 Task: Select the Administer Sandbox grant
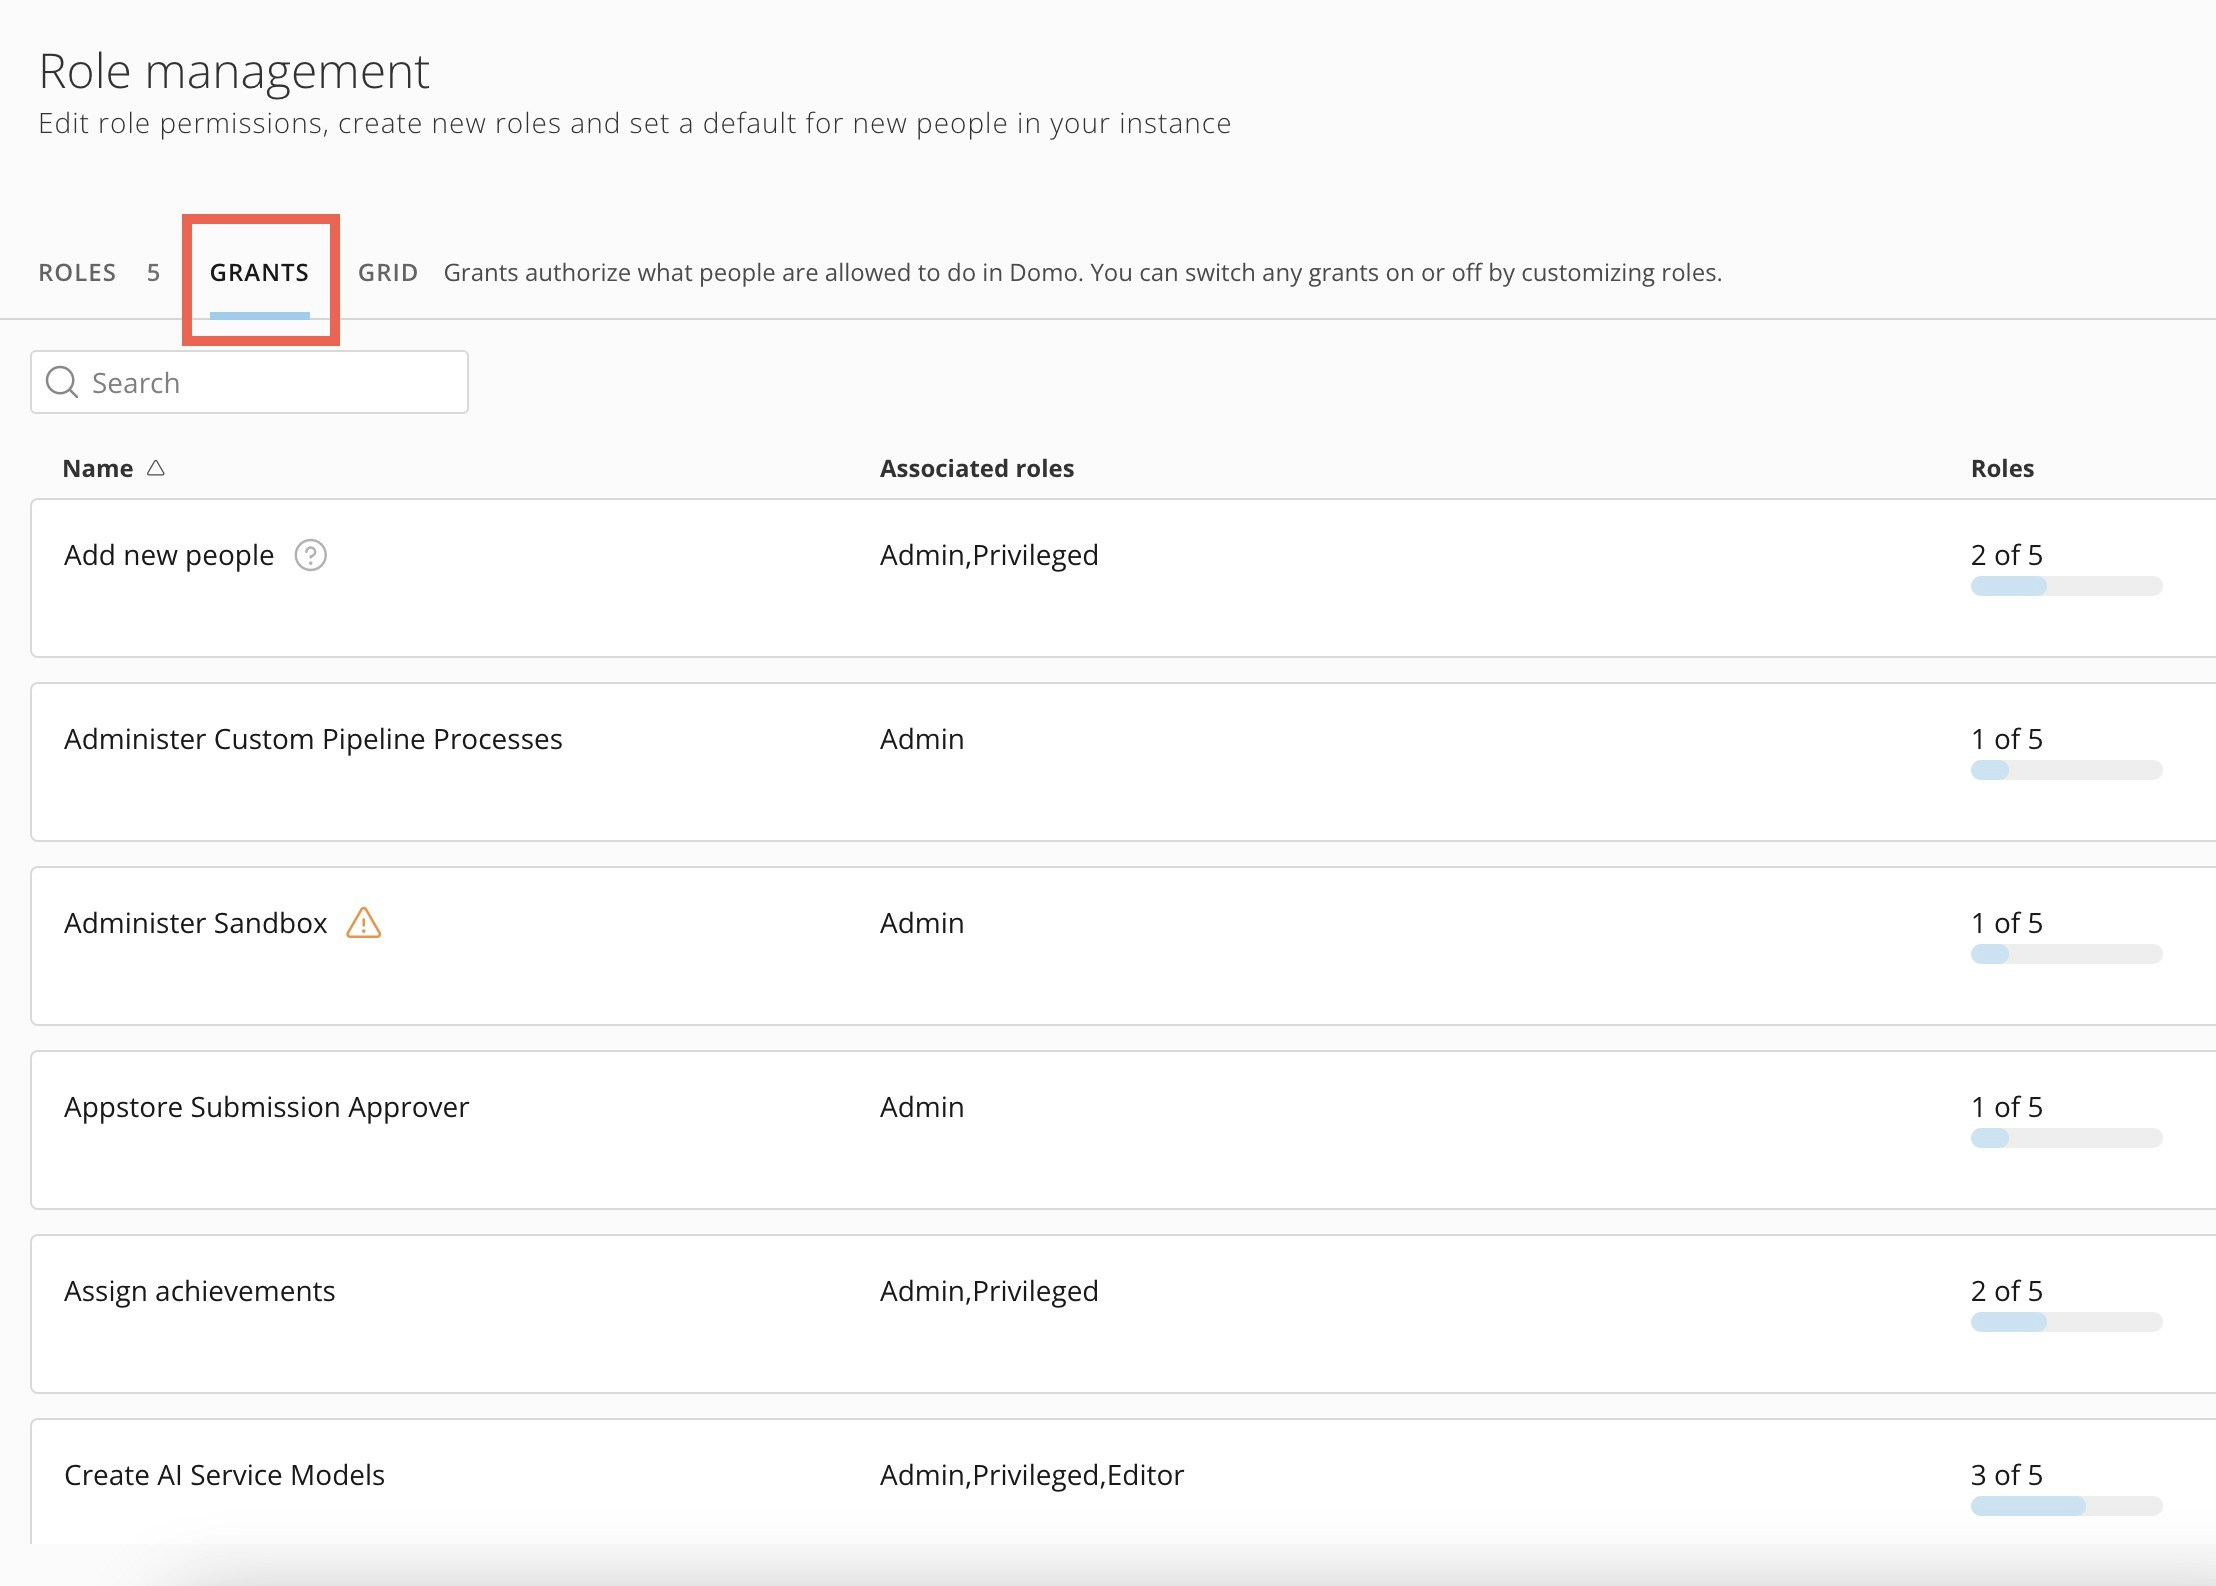coord(195,923)
